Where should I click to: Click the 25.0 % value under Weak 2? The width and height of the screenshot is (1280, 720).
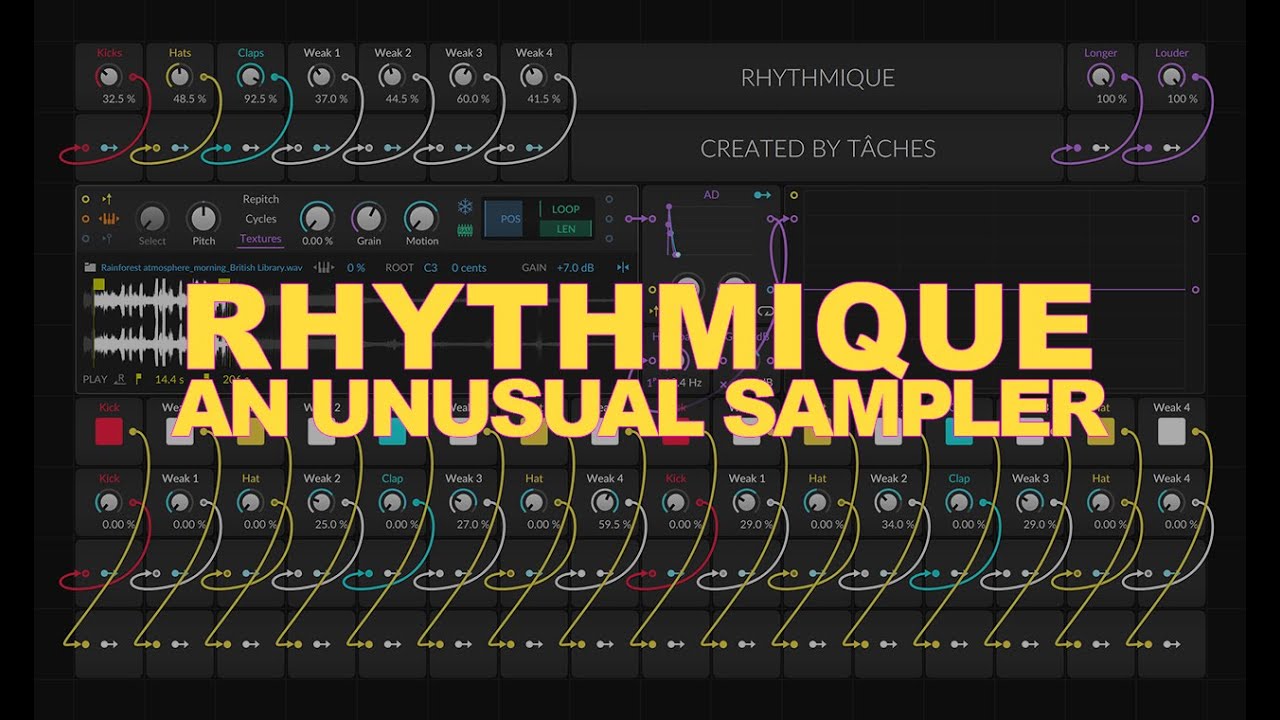pyautogui.click(x=331, y=524)
